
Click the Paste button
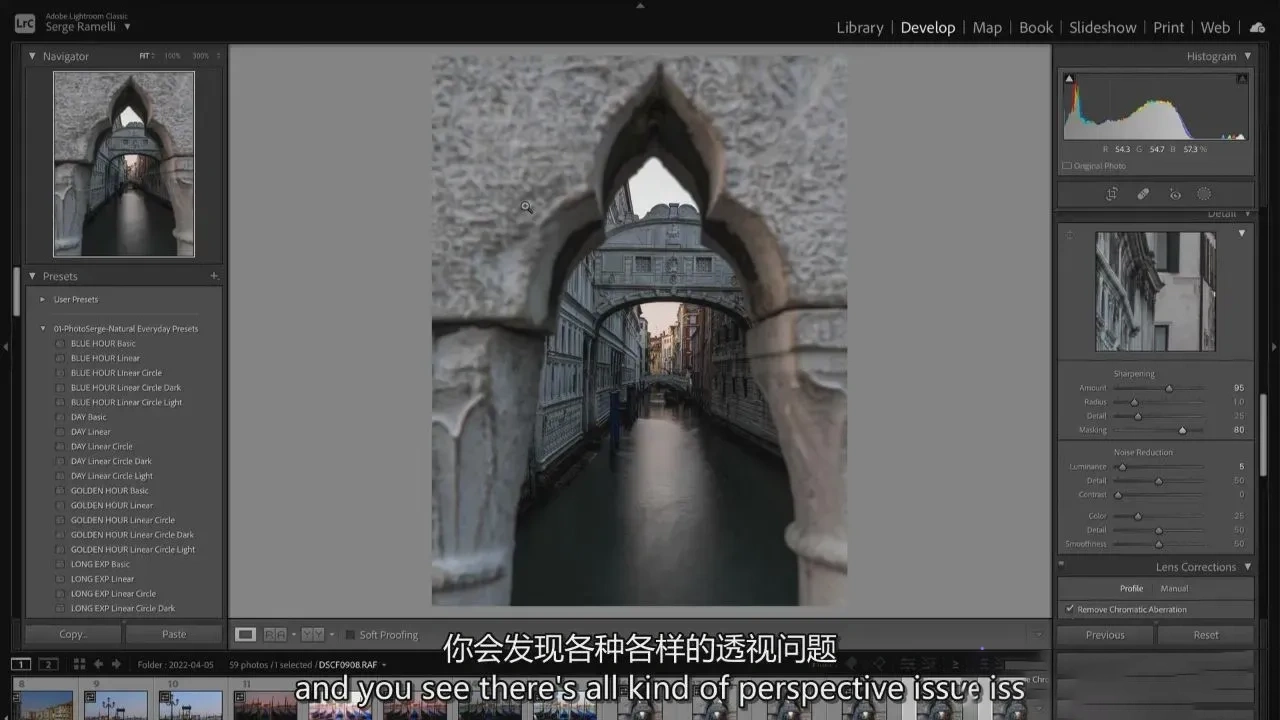coord(174,634)
